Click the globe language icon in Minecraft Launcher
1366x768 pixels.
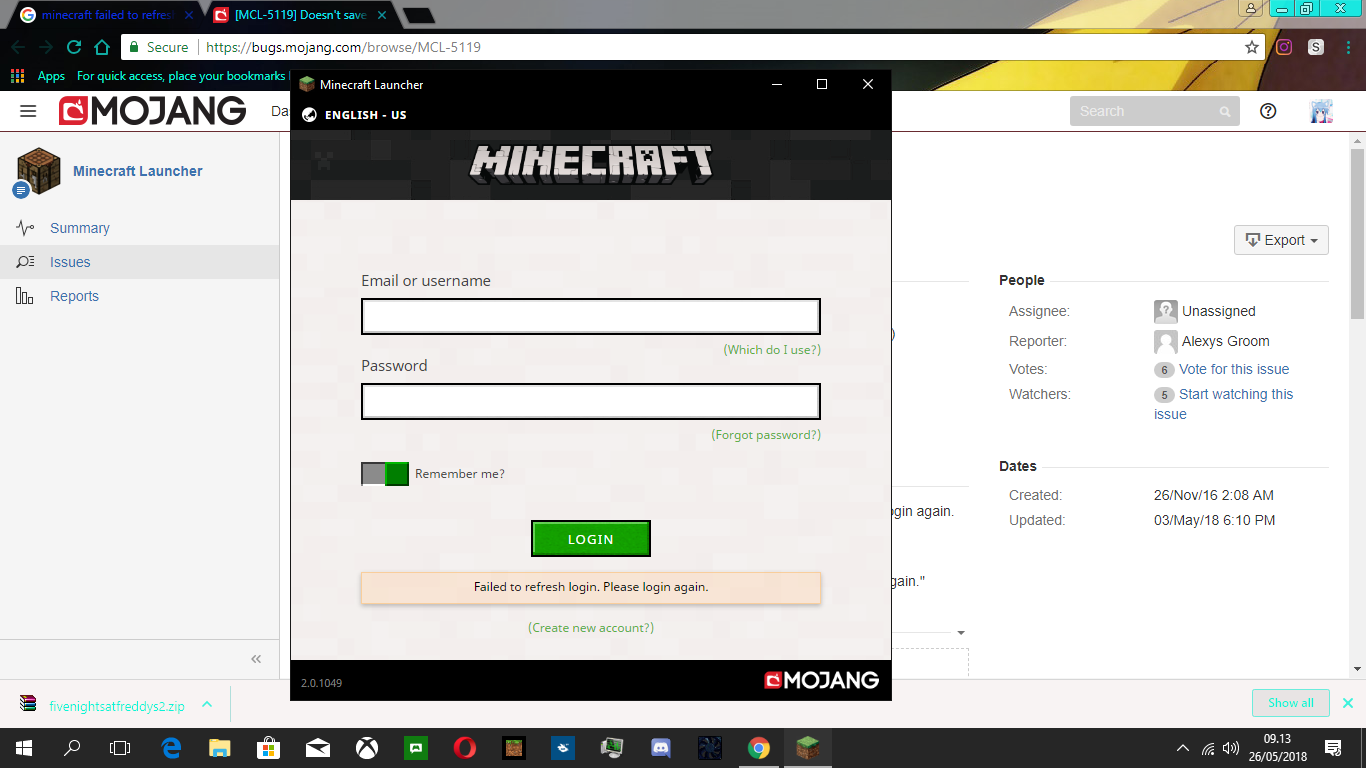(309, 115)
